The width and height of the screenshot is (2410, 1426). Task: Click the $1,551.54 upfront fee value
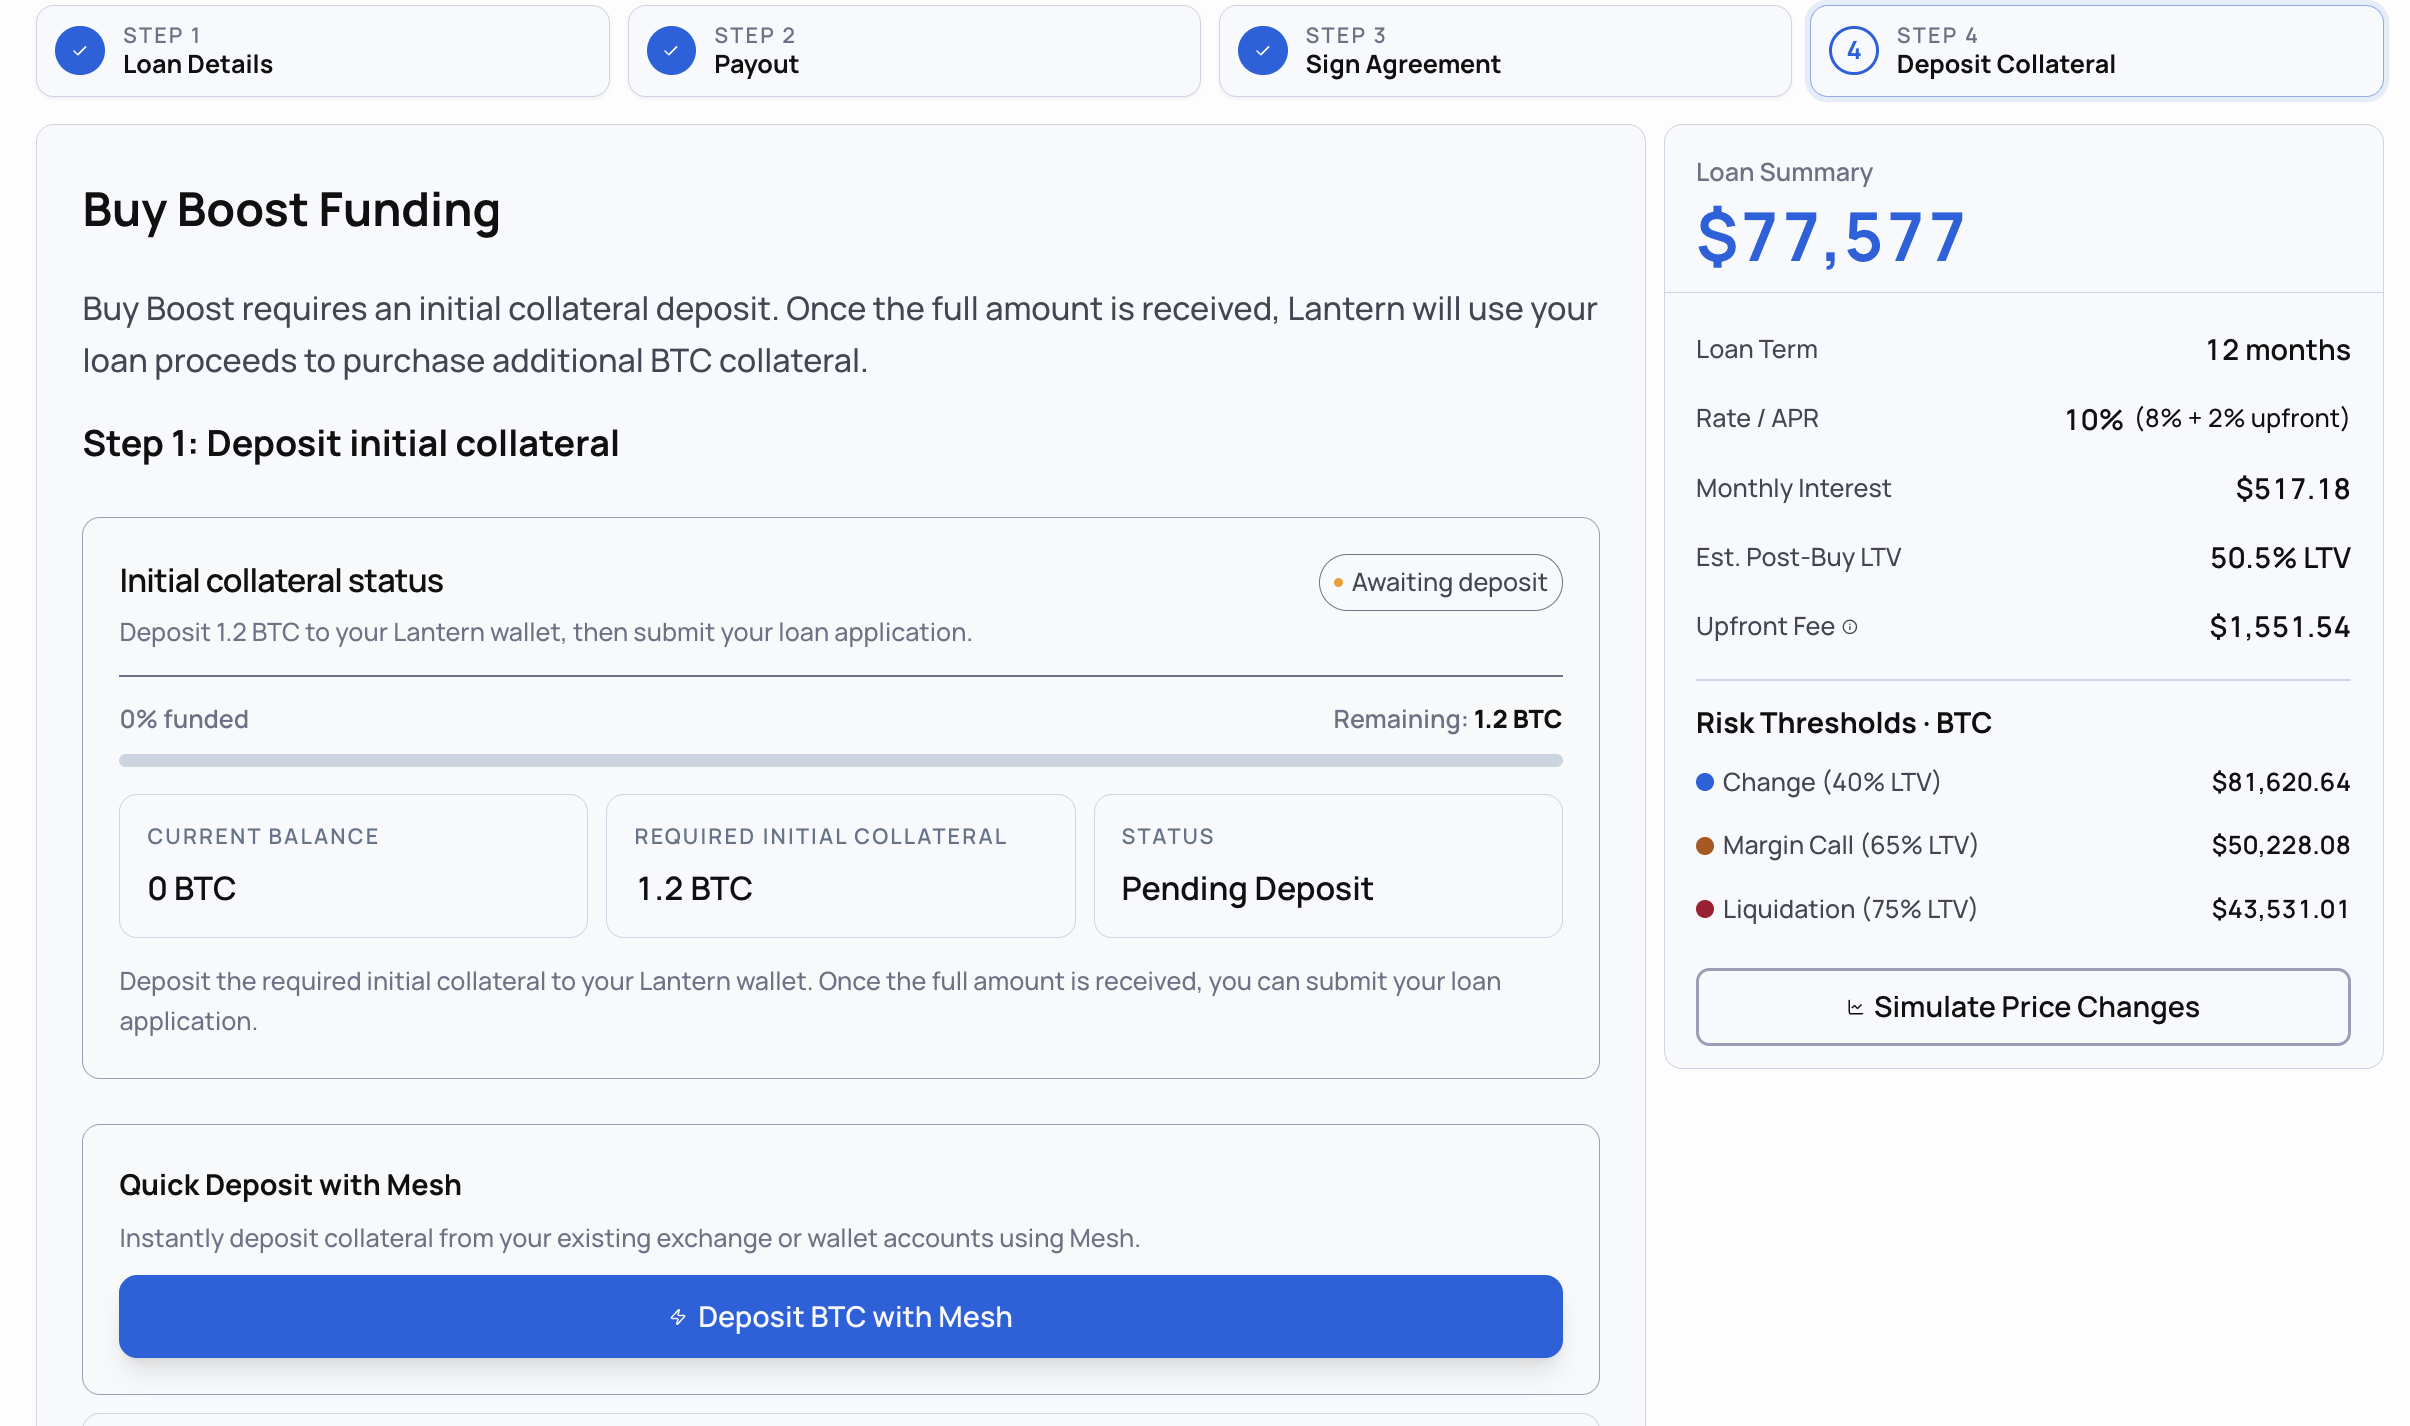(2280, 627)
